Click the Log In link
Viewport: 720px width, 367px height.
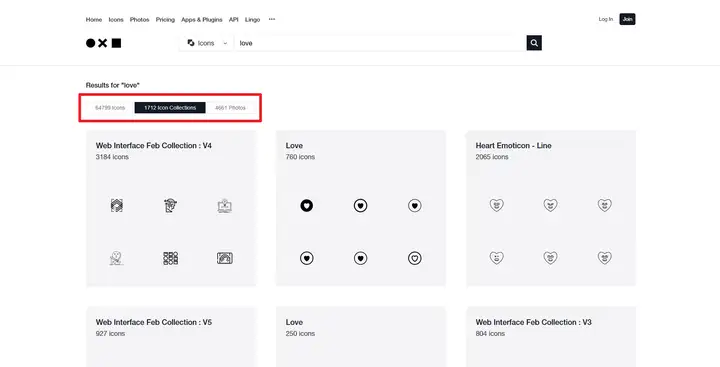(x=606, y=19)
